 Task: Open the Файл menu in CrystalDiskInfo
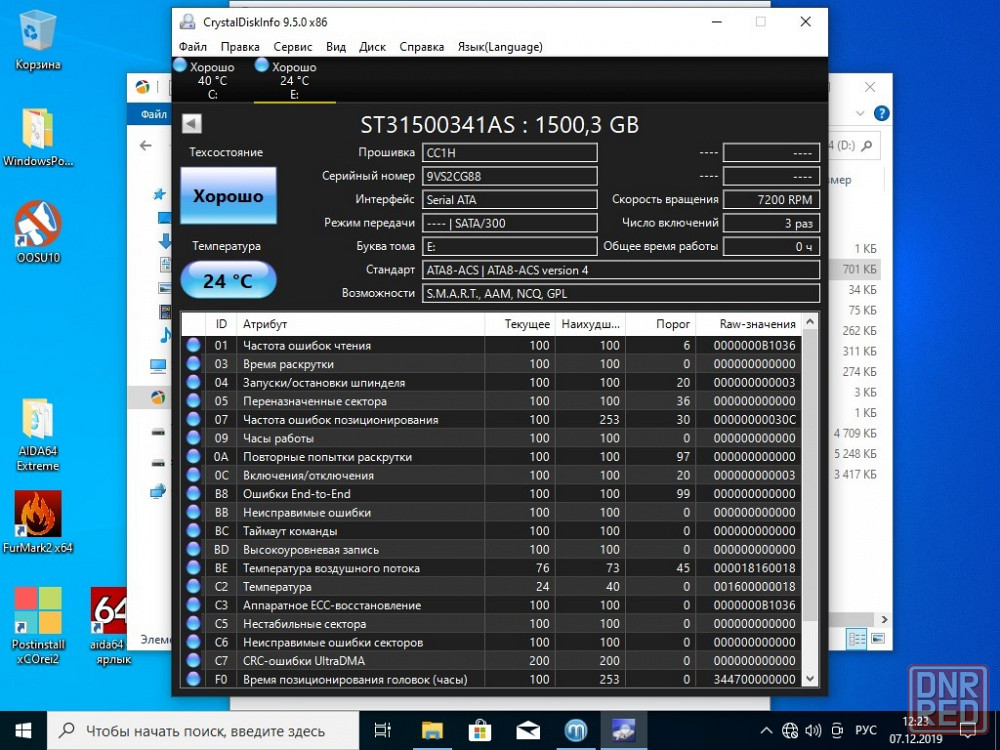(x=193, y=47)
